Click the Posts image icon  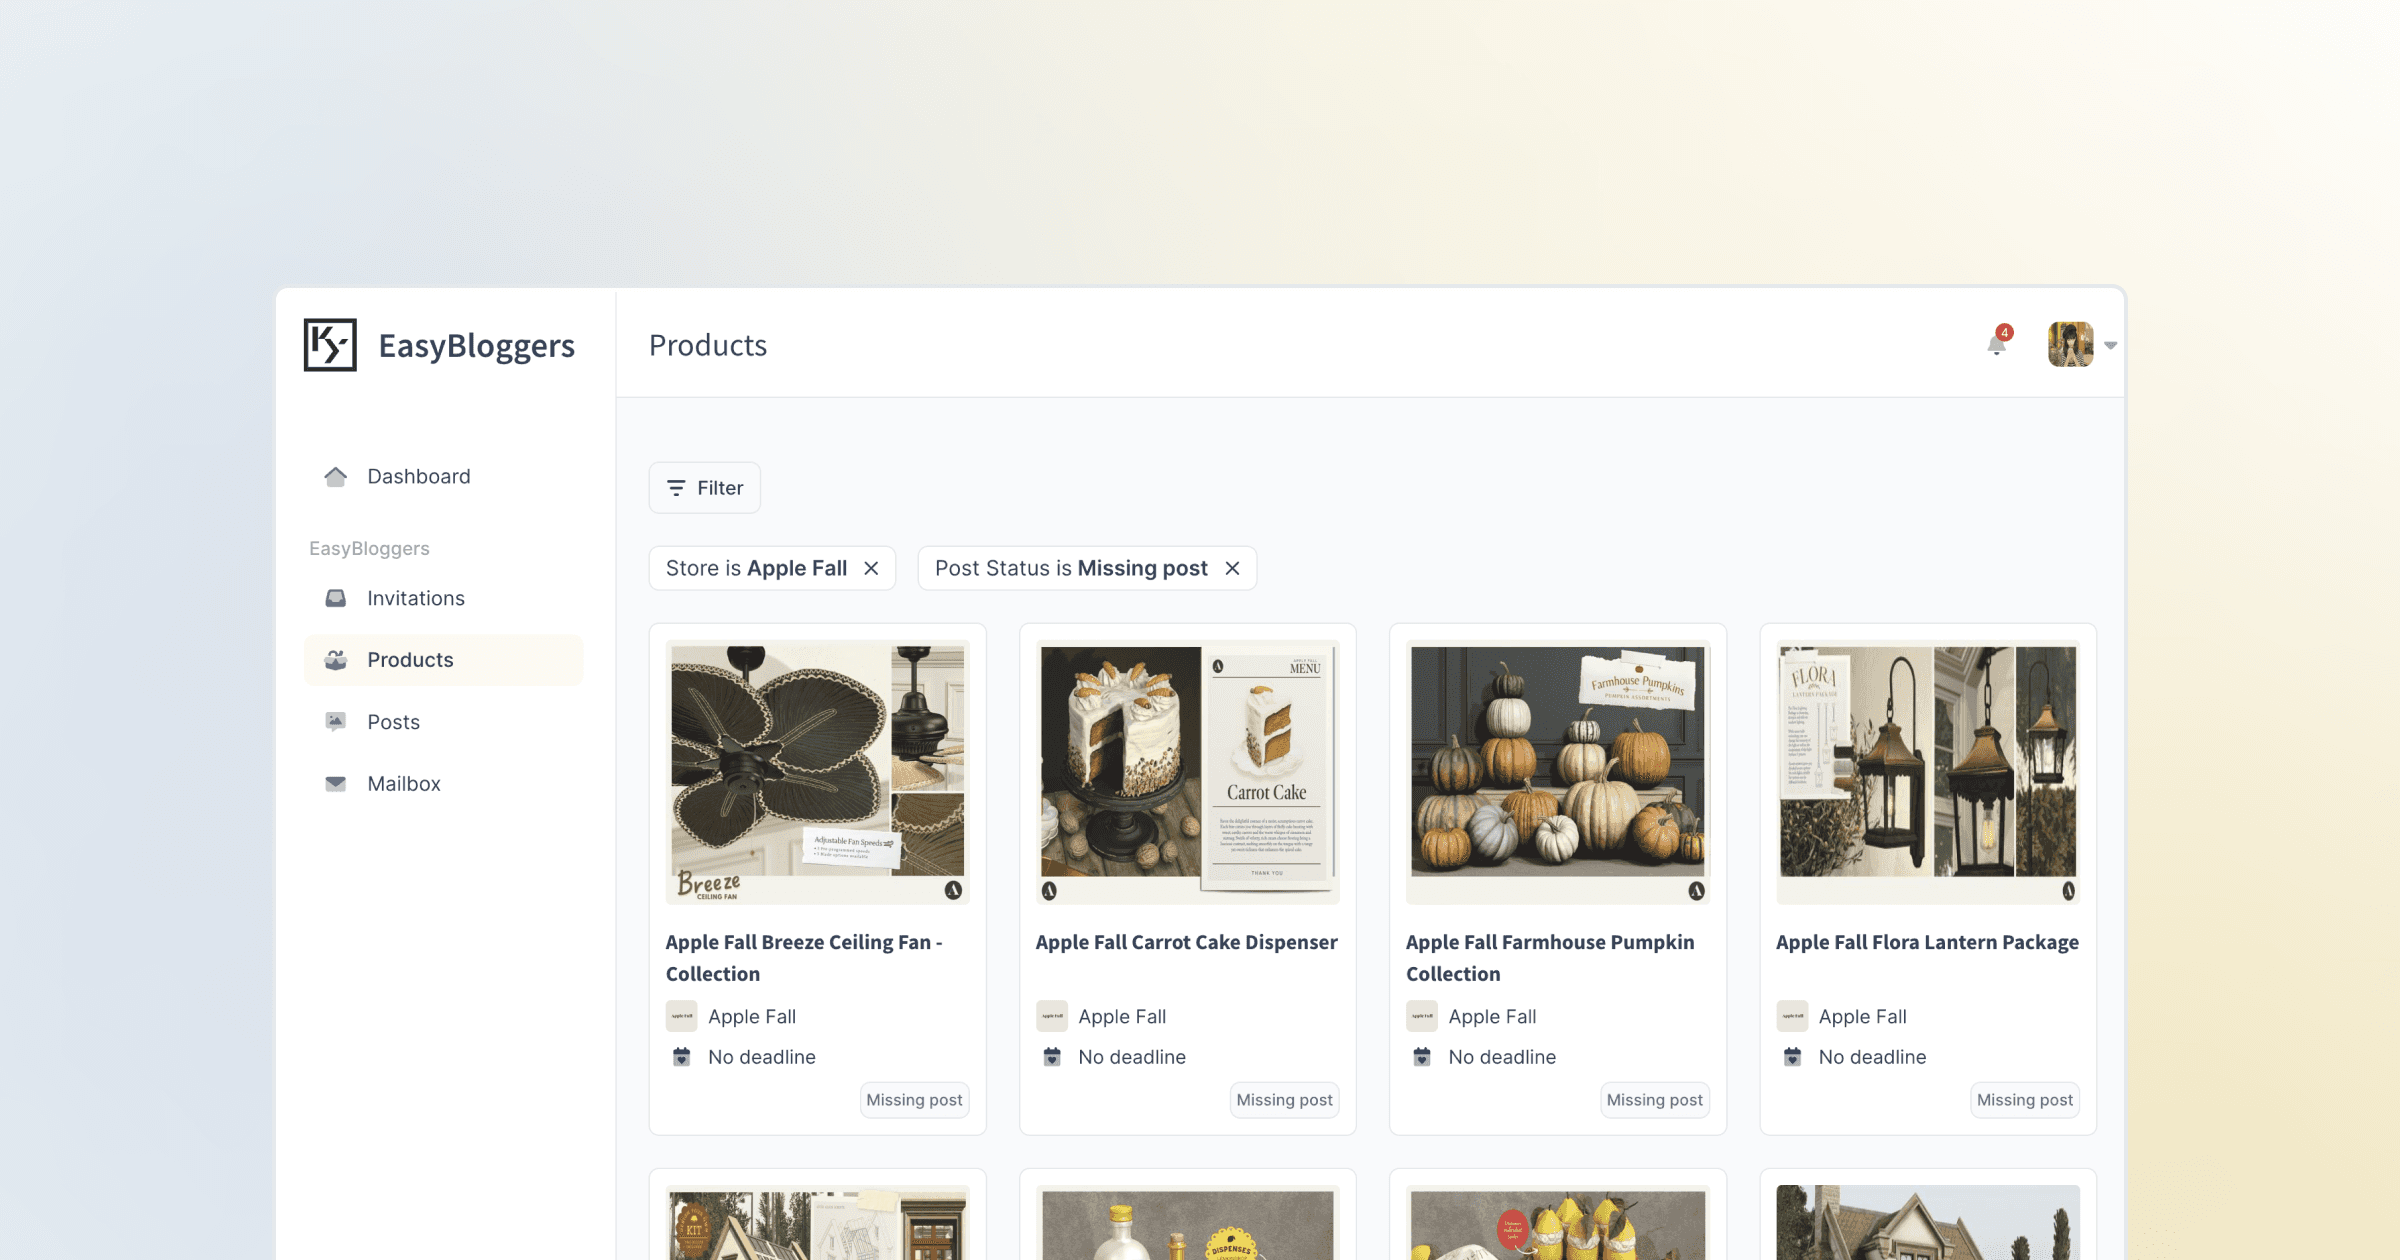tap(336, 722)
